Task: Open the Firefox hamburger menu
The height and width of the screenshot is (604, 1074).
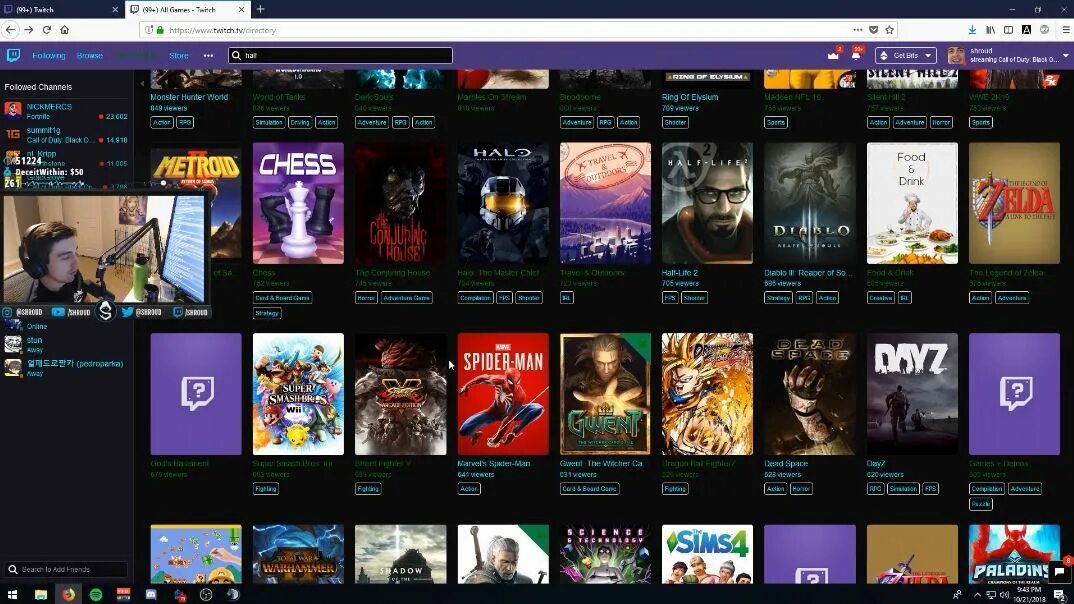Action: click(x=1066, y=30)
